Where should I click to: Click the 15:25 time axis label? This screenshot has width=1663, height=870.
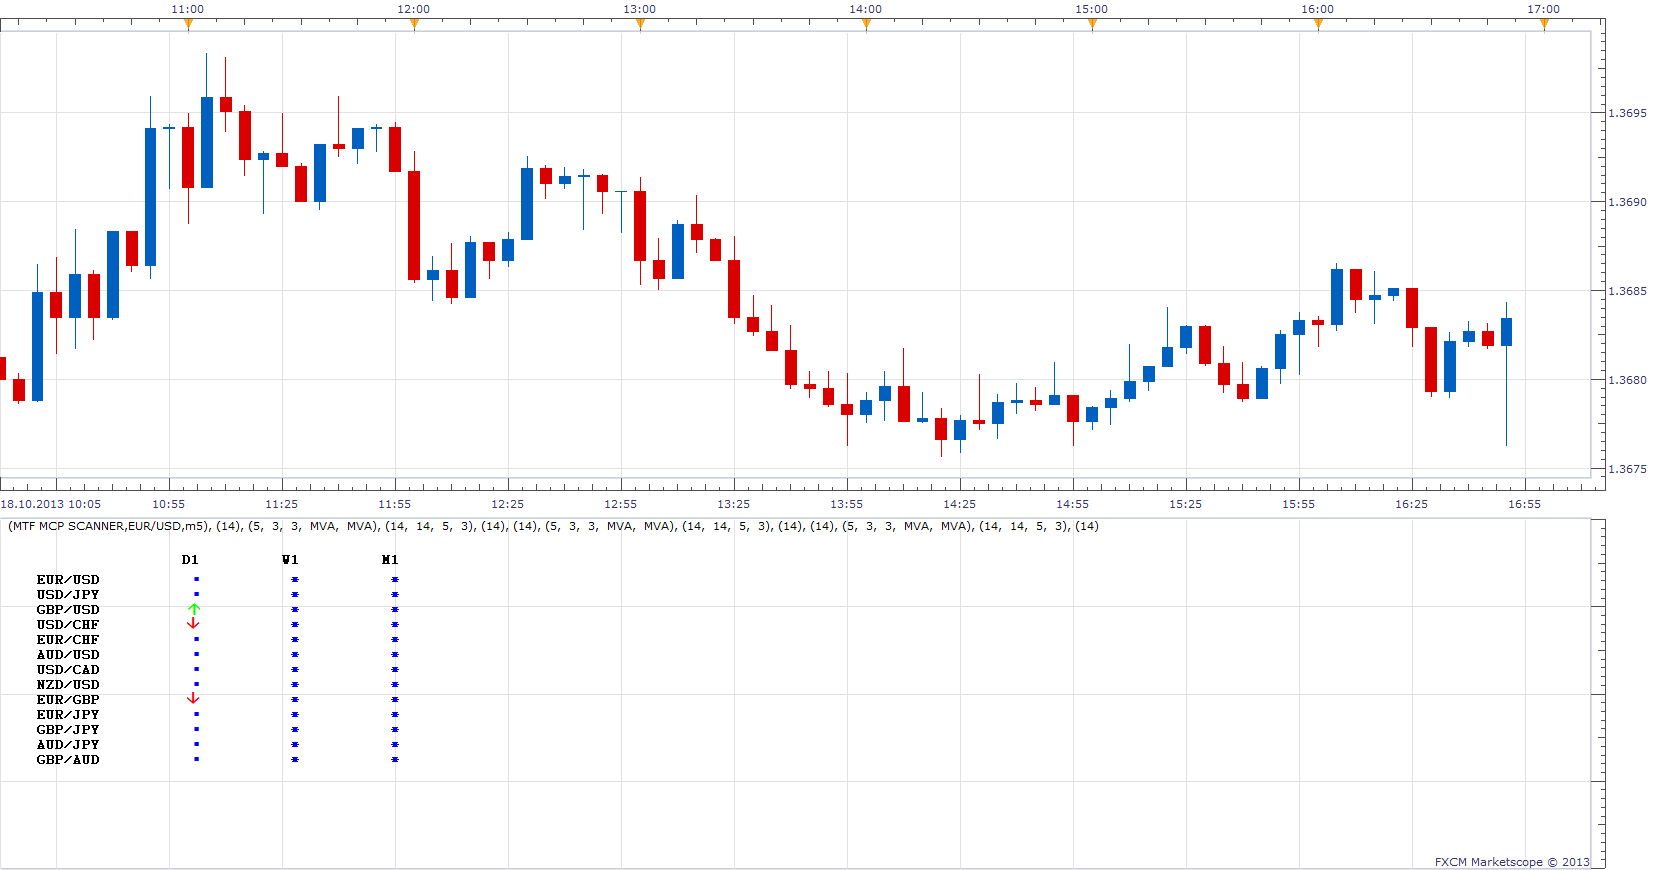[x=1186, y=504]
